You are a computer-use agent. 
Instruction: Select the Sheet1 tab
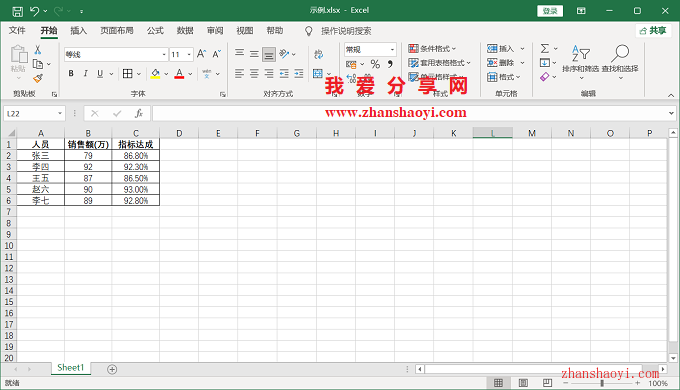coord(71,368)
